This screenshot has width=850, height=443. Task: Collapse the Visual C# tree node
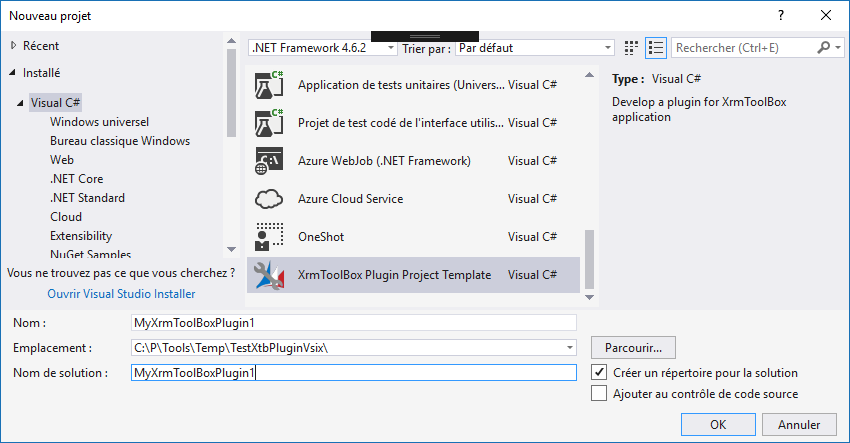click(x=20, y=102)
